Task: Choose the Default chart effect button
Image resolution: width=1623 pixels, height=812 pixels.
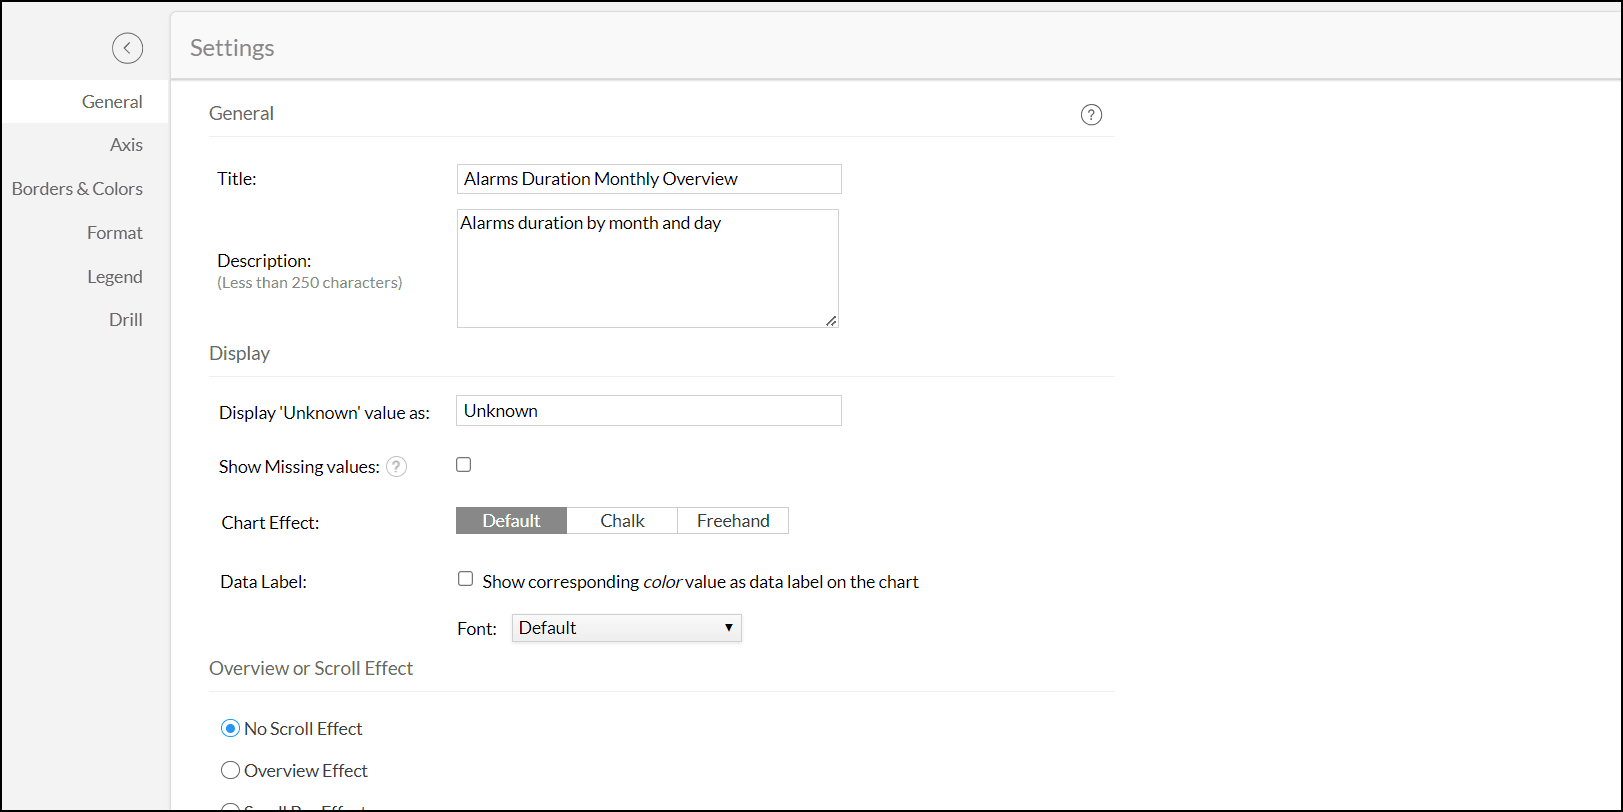Action: coord(511,521)
